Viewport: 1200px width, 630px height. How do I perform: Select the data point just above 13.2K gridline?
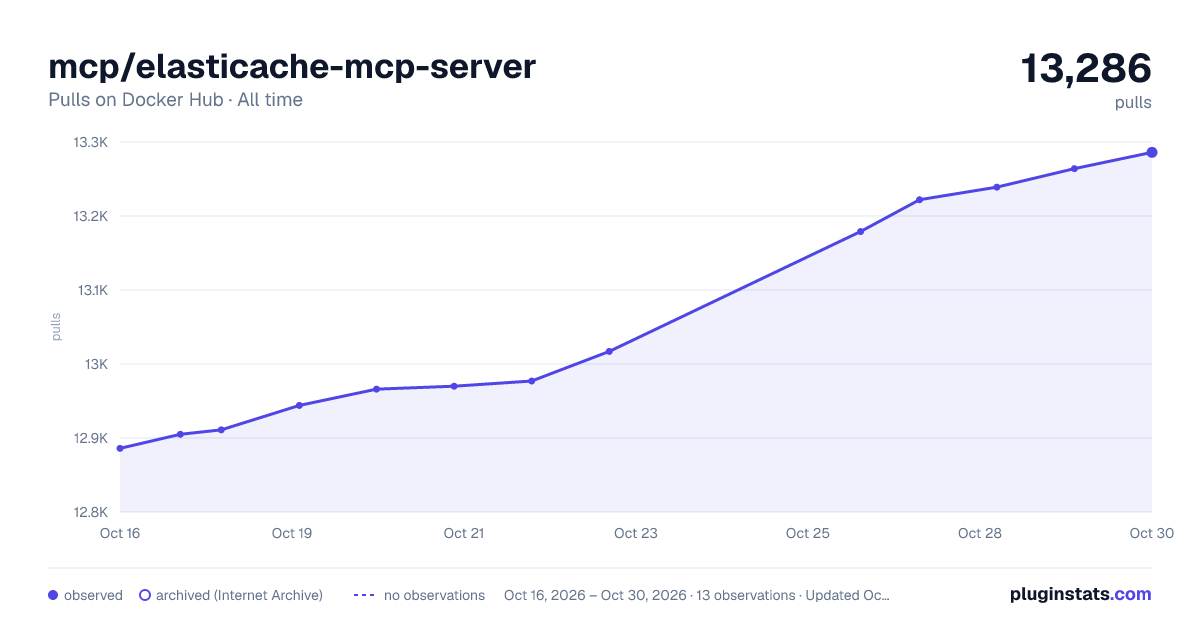click(919, 199)
